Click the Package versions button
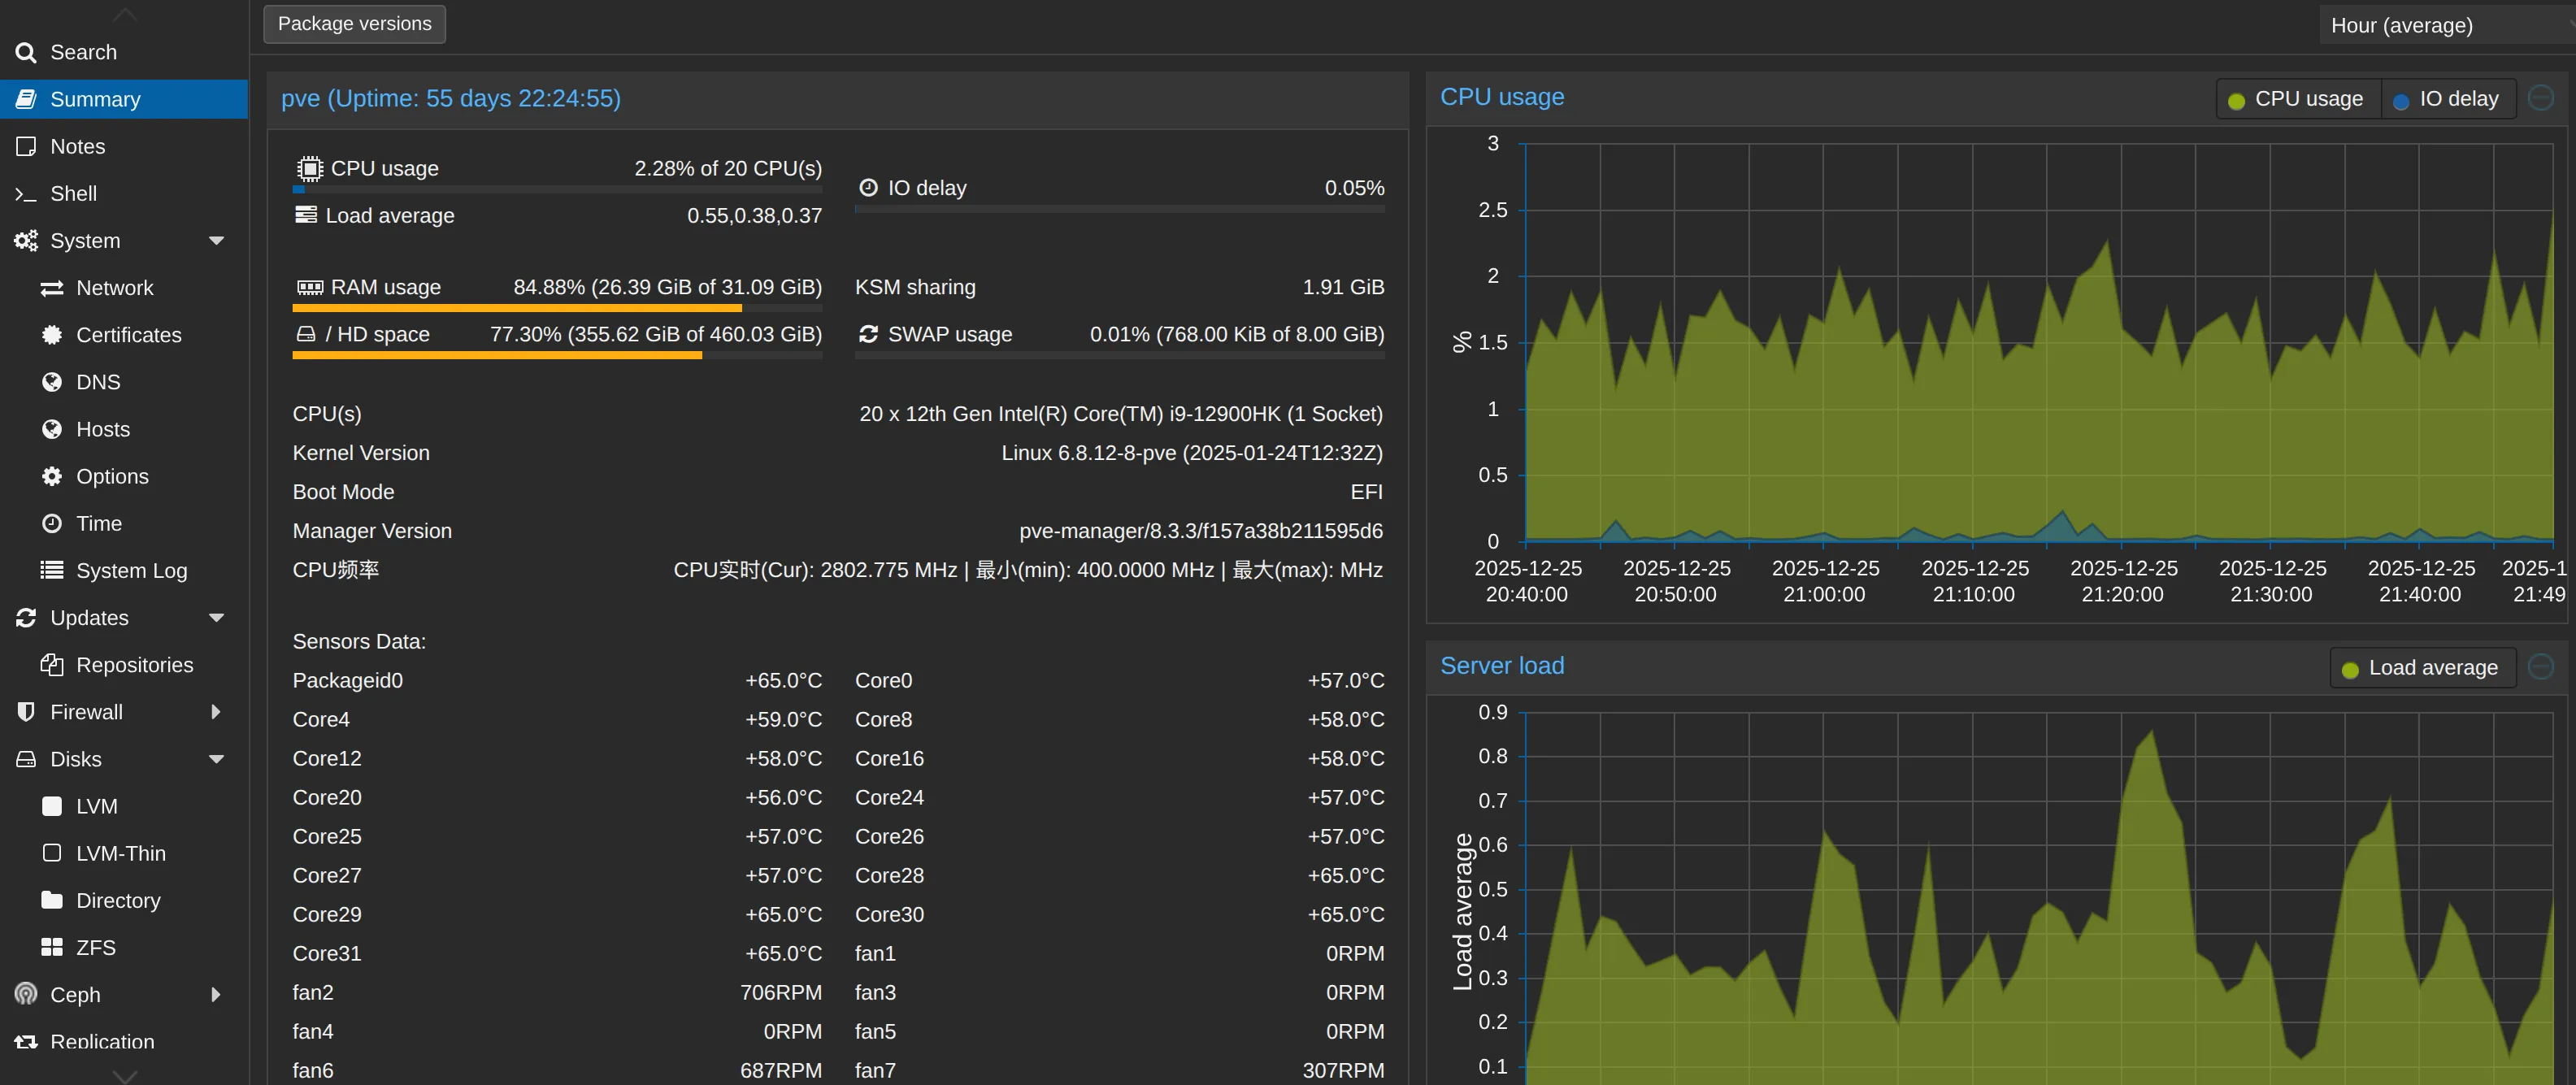This screenshot has width=2576, height=1085. tap(354, 24)
